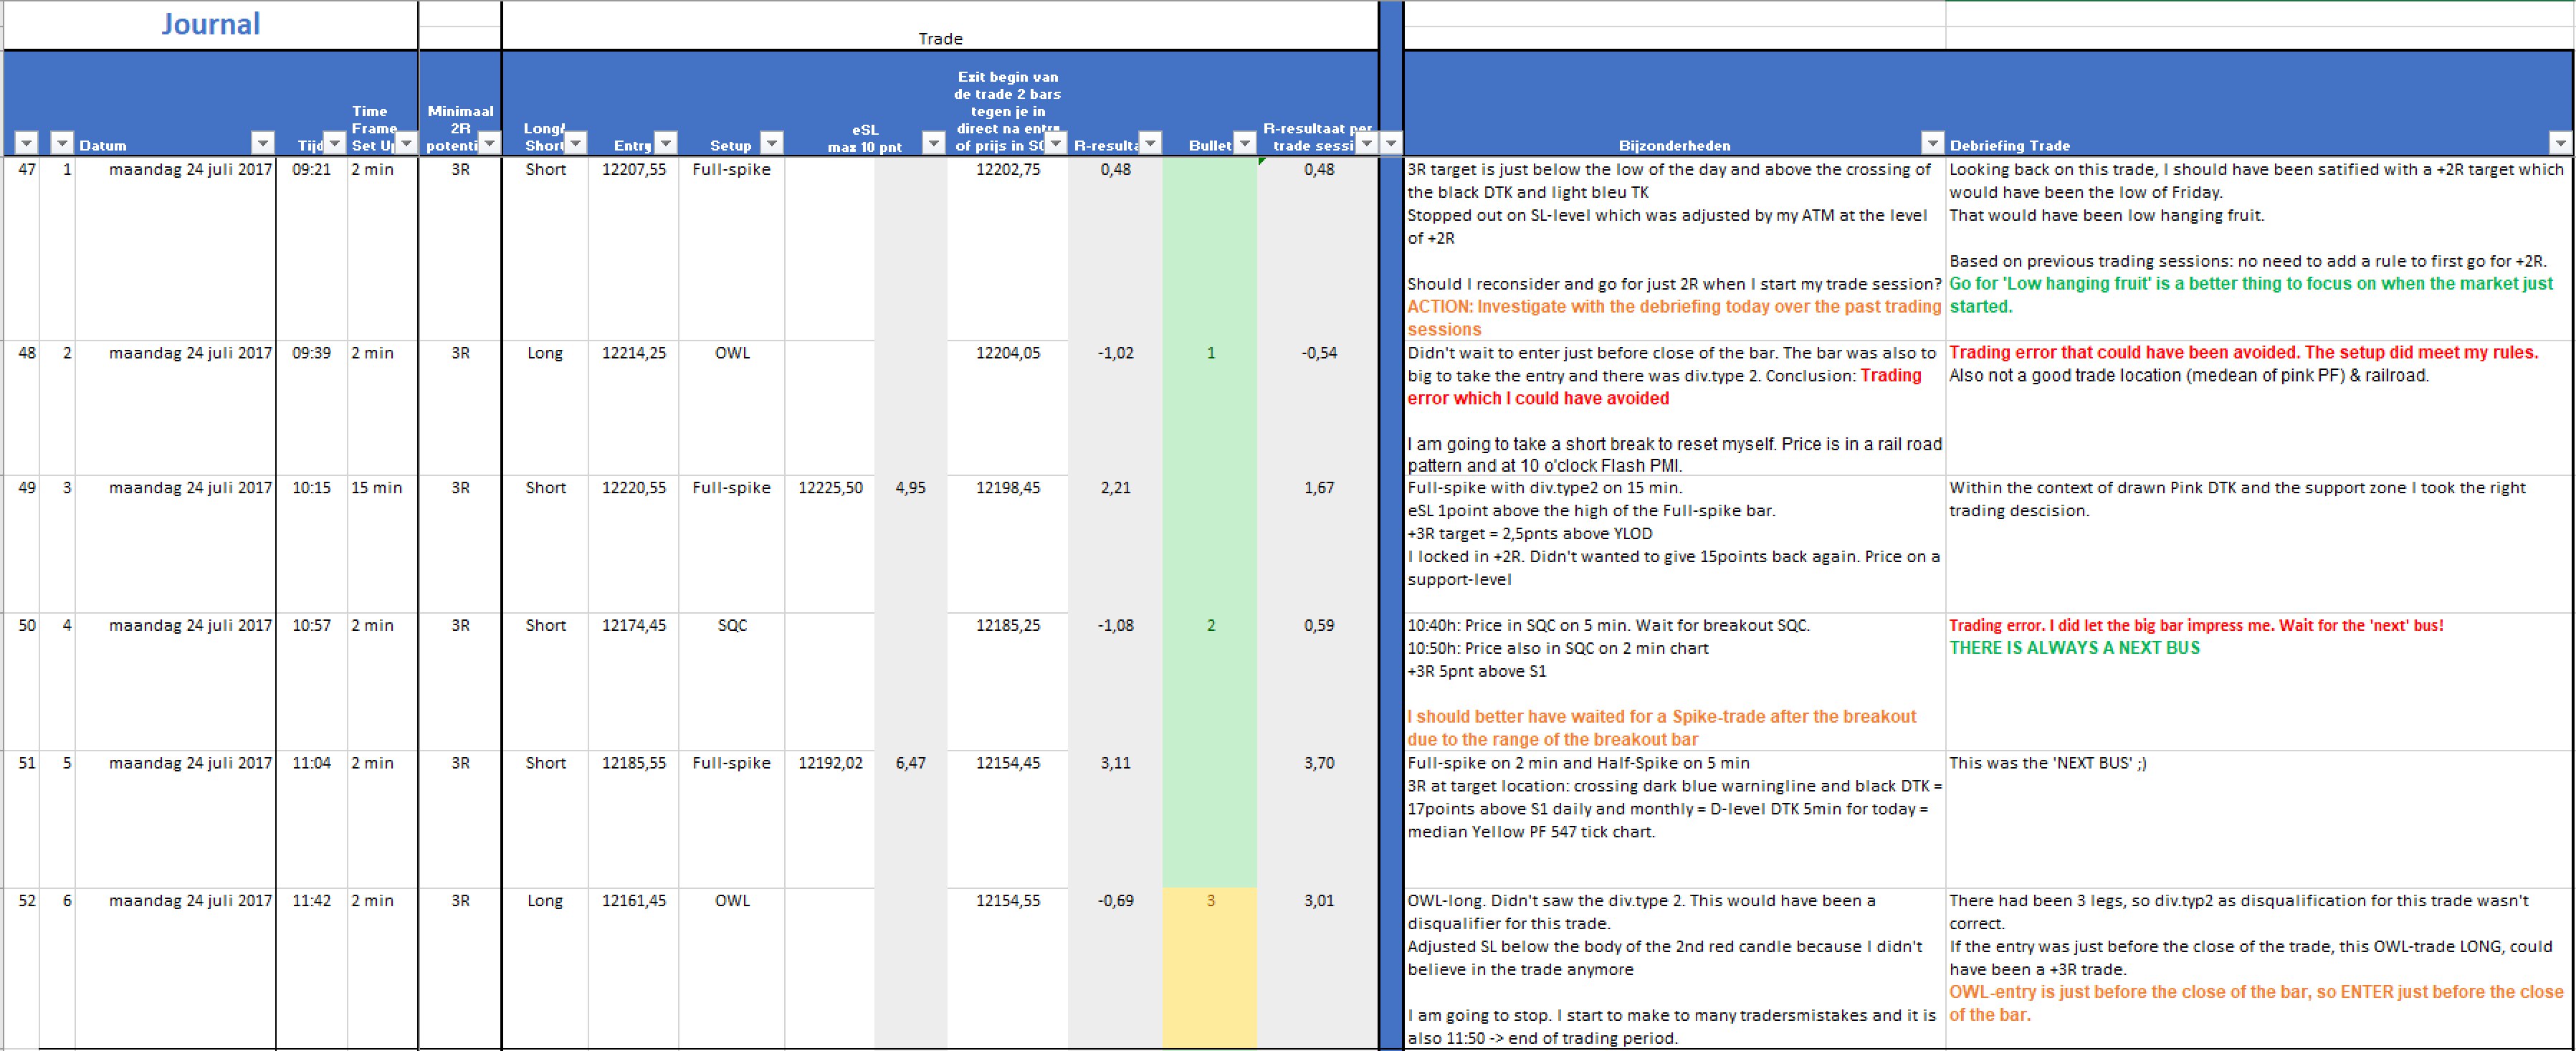Select the yellow Bullet cell containing 3

1210,968
